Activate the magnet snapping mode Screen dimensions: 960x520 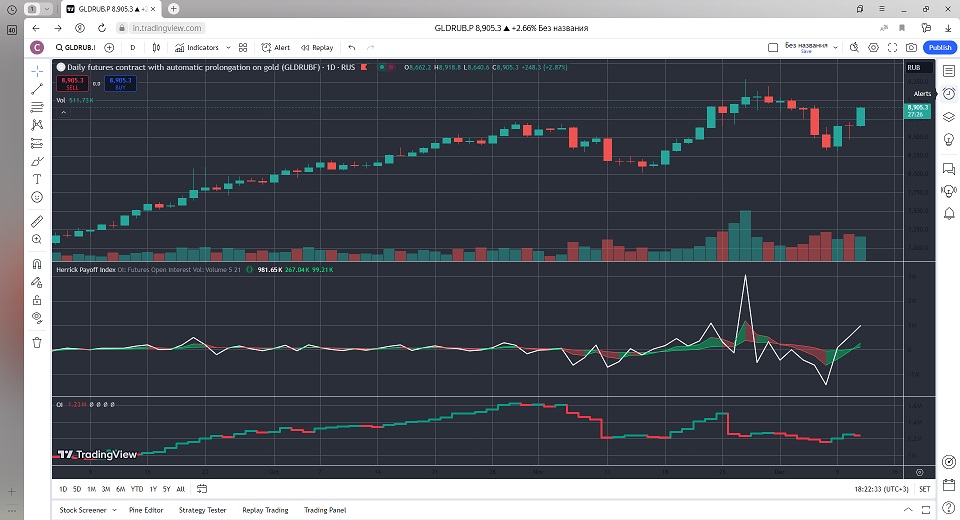point(37,264)
